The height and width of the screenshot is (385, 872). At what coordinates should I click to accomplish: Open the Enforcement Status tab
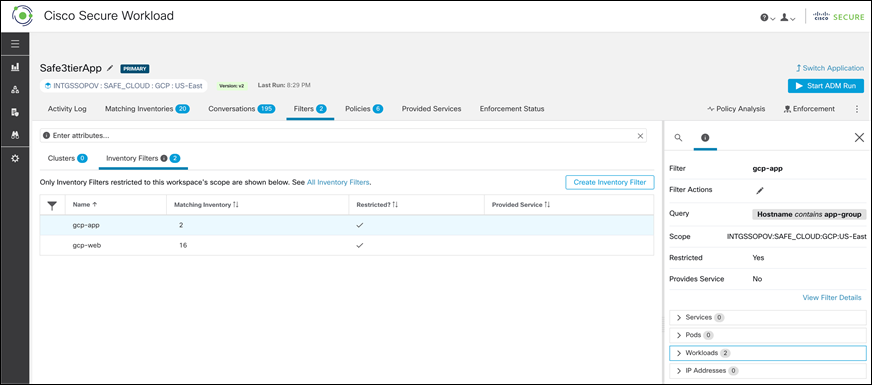(x=512, y=109)
